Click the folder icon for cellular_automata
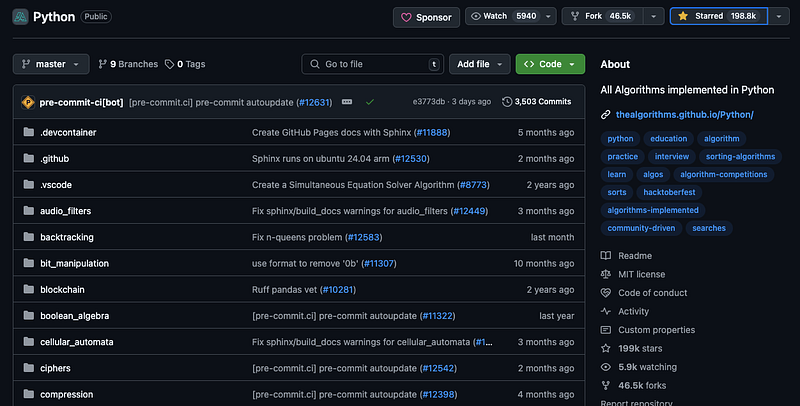800x406 pixels. click(x=29, y=341)
